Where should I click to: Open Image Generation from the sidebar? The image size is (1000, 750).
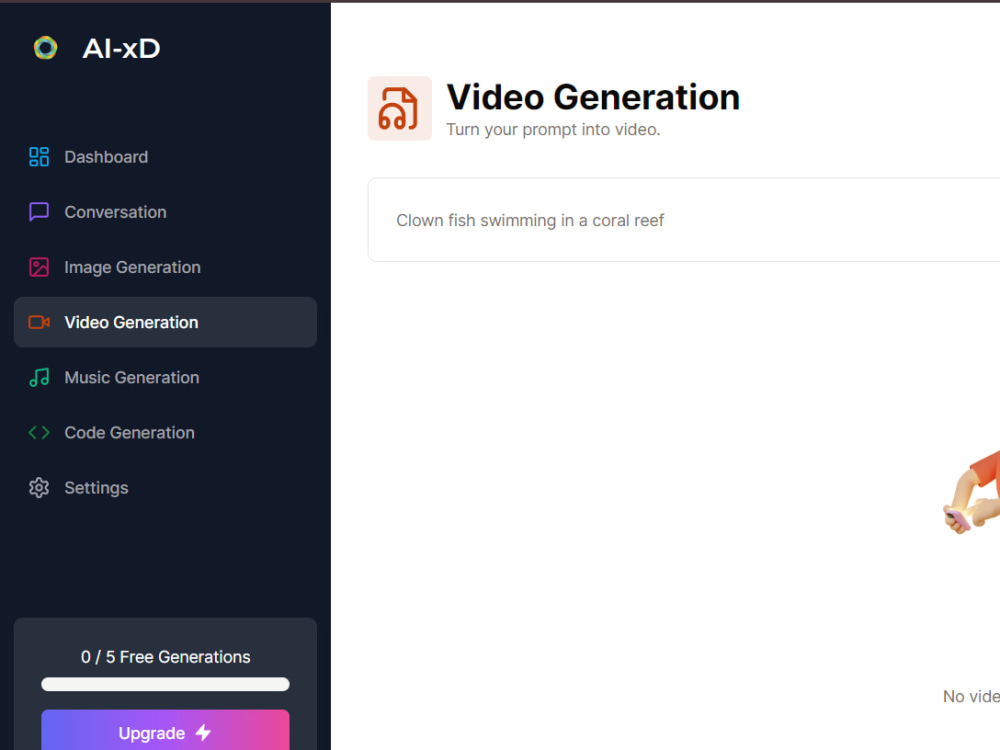pos(165,267)
